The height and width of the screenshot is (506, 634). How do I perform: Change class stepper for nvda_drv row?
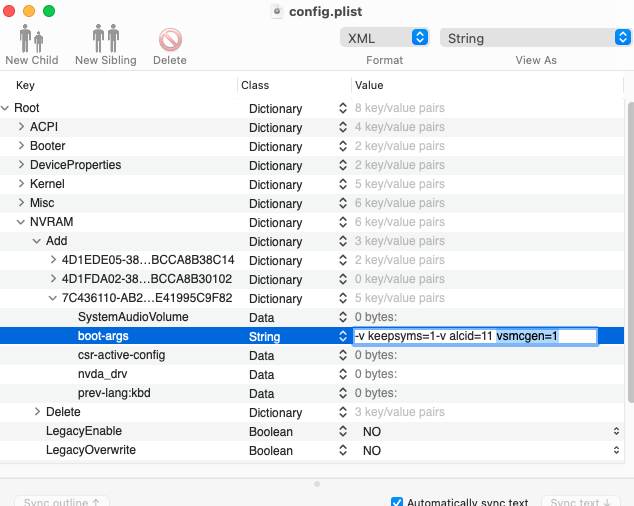point(343,374)
